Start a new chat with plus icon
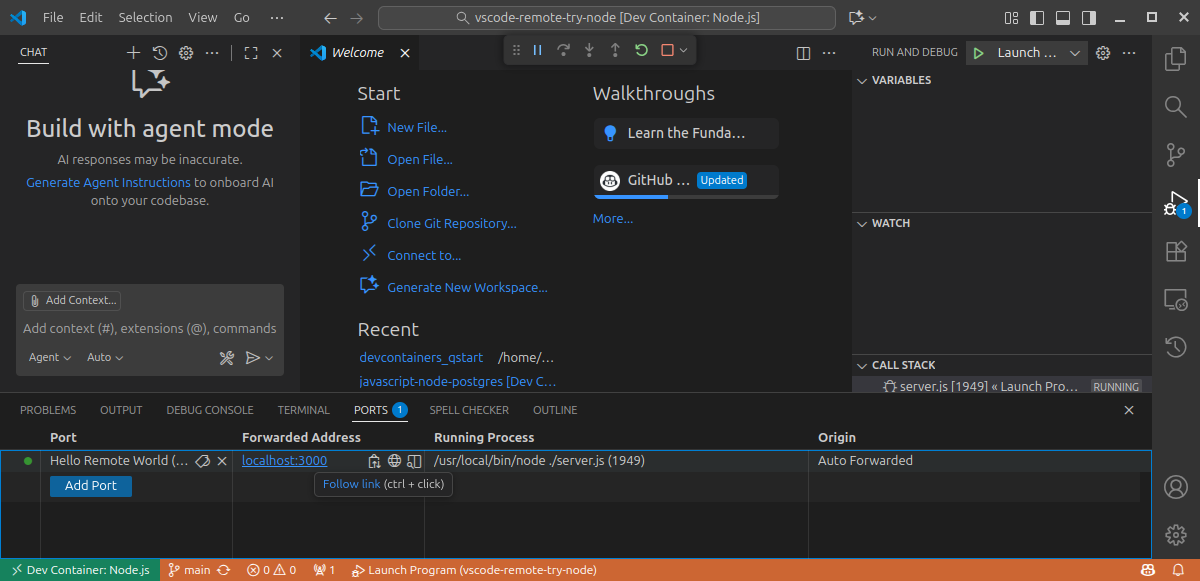 [x=133, y=53]
